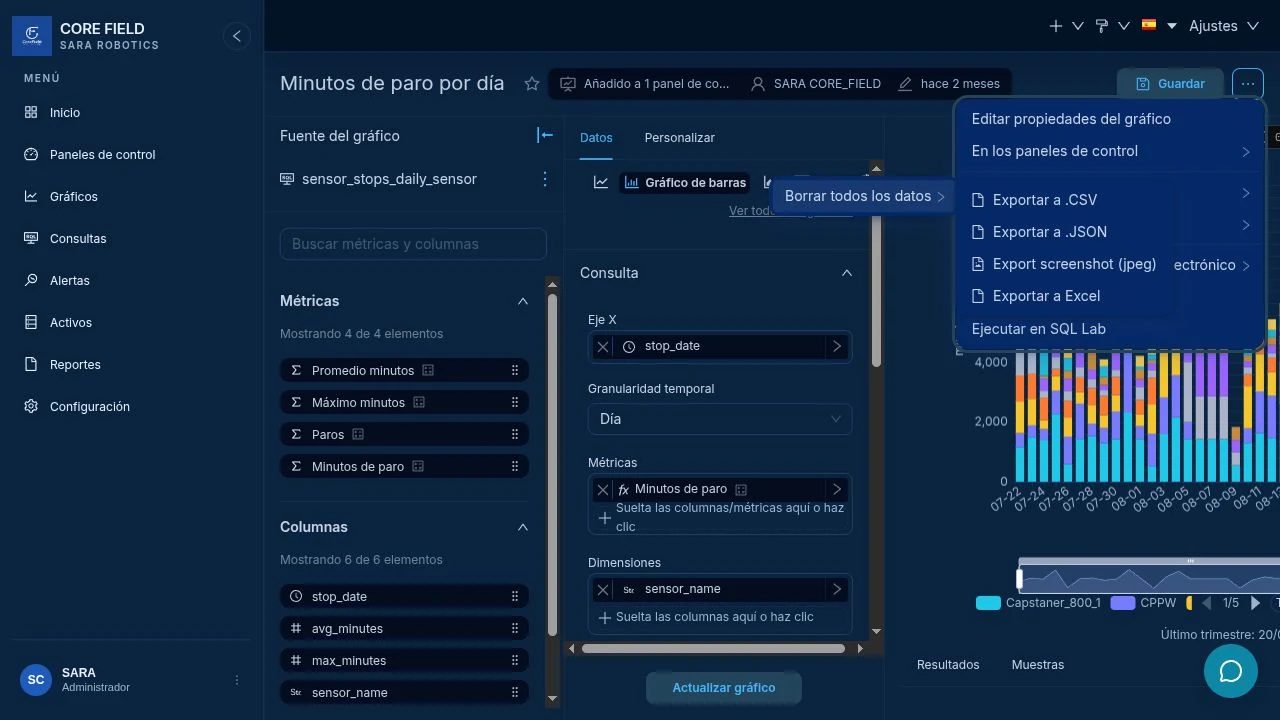This screenshot has width=1280, height=720.
Task: Focus the 'Buscar métricas y columnas' search field
Action: pyautogui.click(x=413, y=244)
